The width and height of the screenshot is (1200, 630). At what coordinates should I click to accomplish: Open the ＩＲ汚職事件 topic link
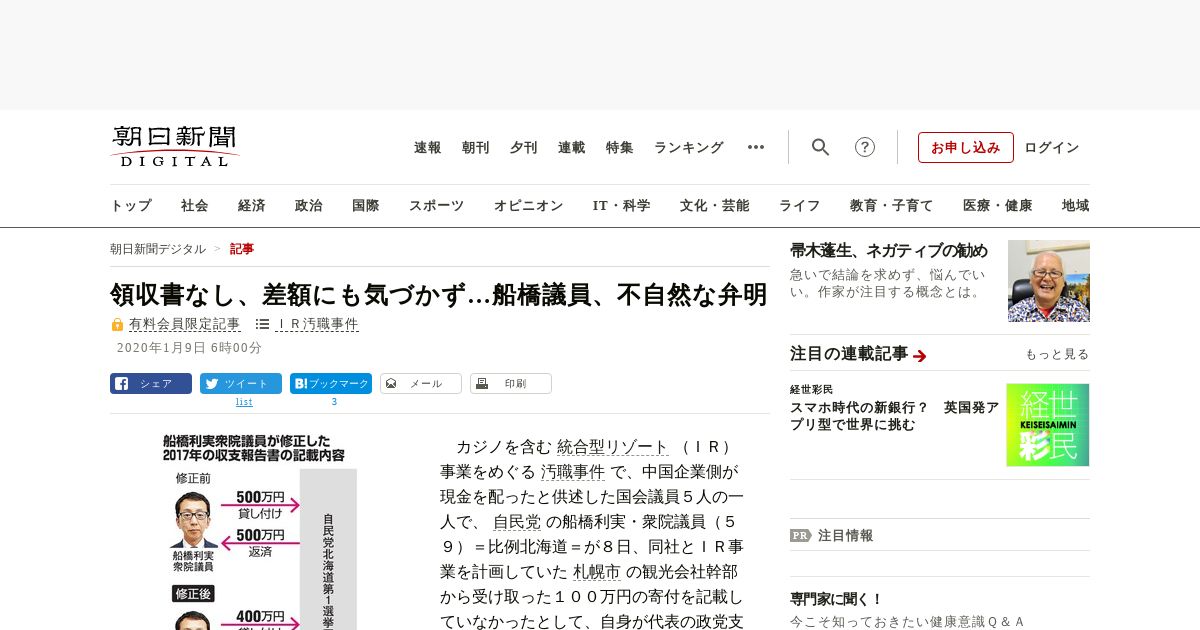pyautogui.click(x=317, y=324)
